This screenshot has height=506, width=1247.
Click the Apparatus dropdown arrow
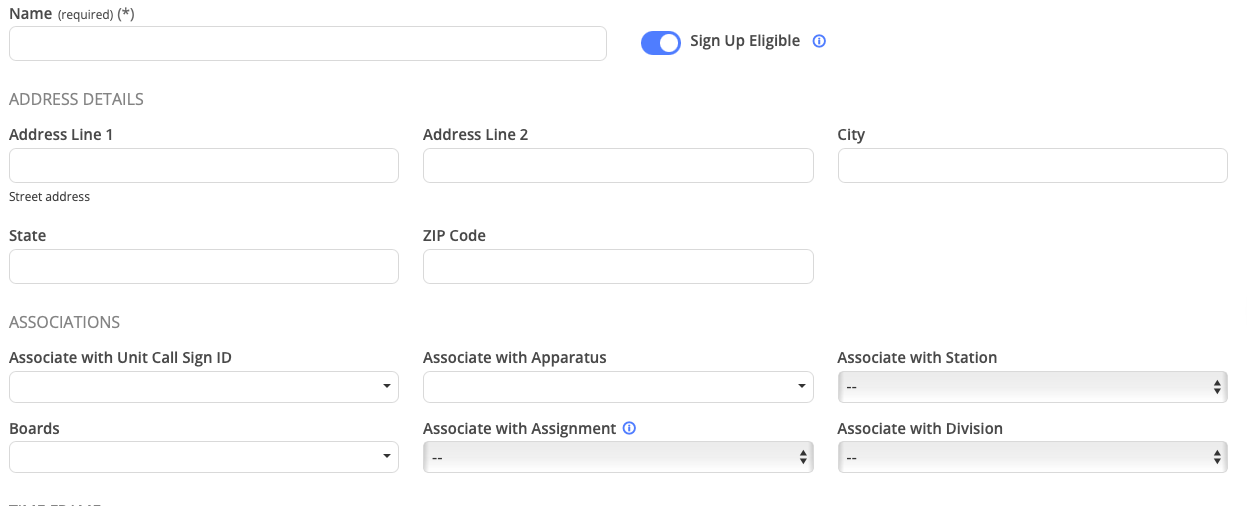click(801, 387)
